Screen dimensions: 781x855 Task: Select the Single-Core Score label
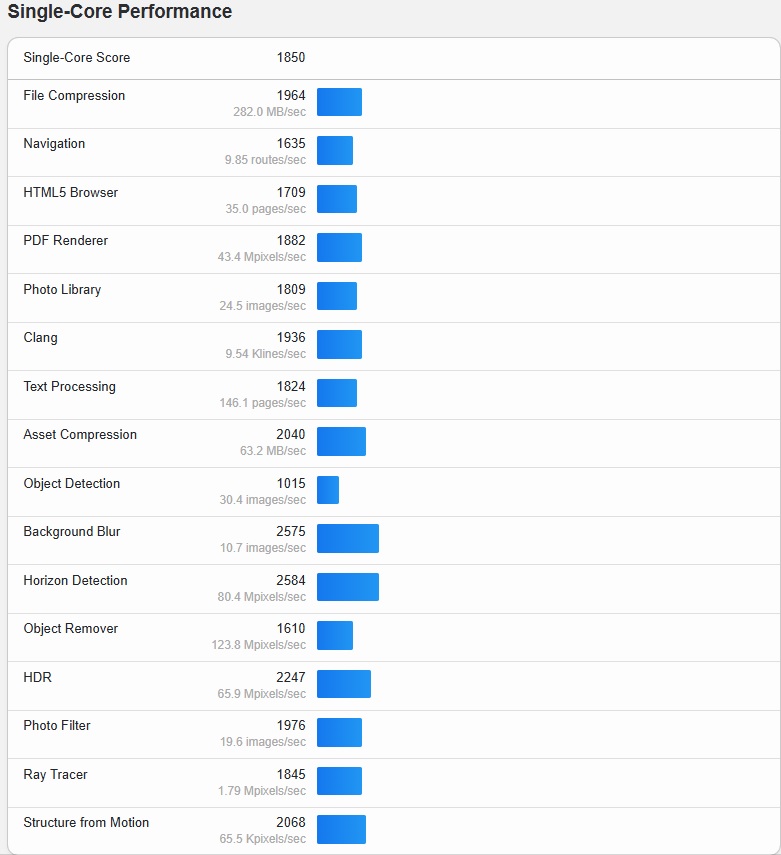[77, 58]
